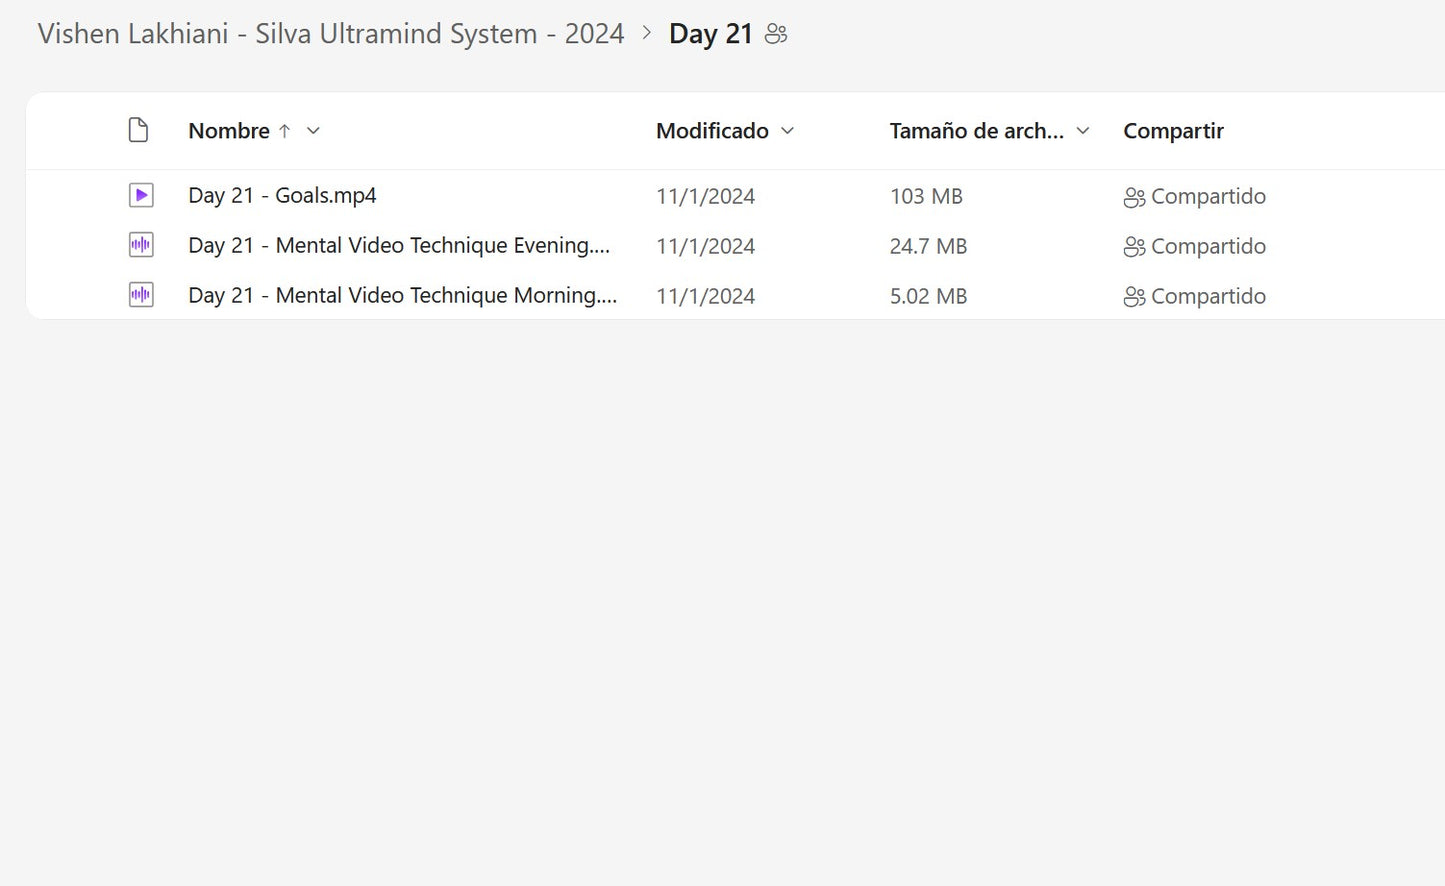Open the Day 21 - Goals.mp4 file
This screenshot has width=1445, height=886.
(282, 196)
